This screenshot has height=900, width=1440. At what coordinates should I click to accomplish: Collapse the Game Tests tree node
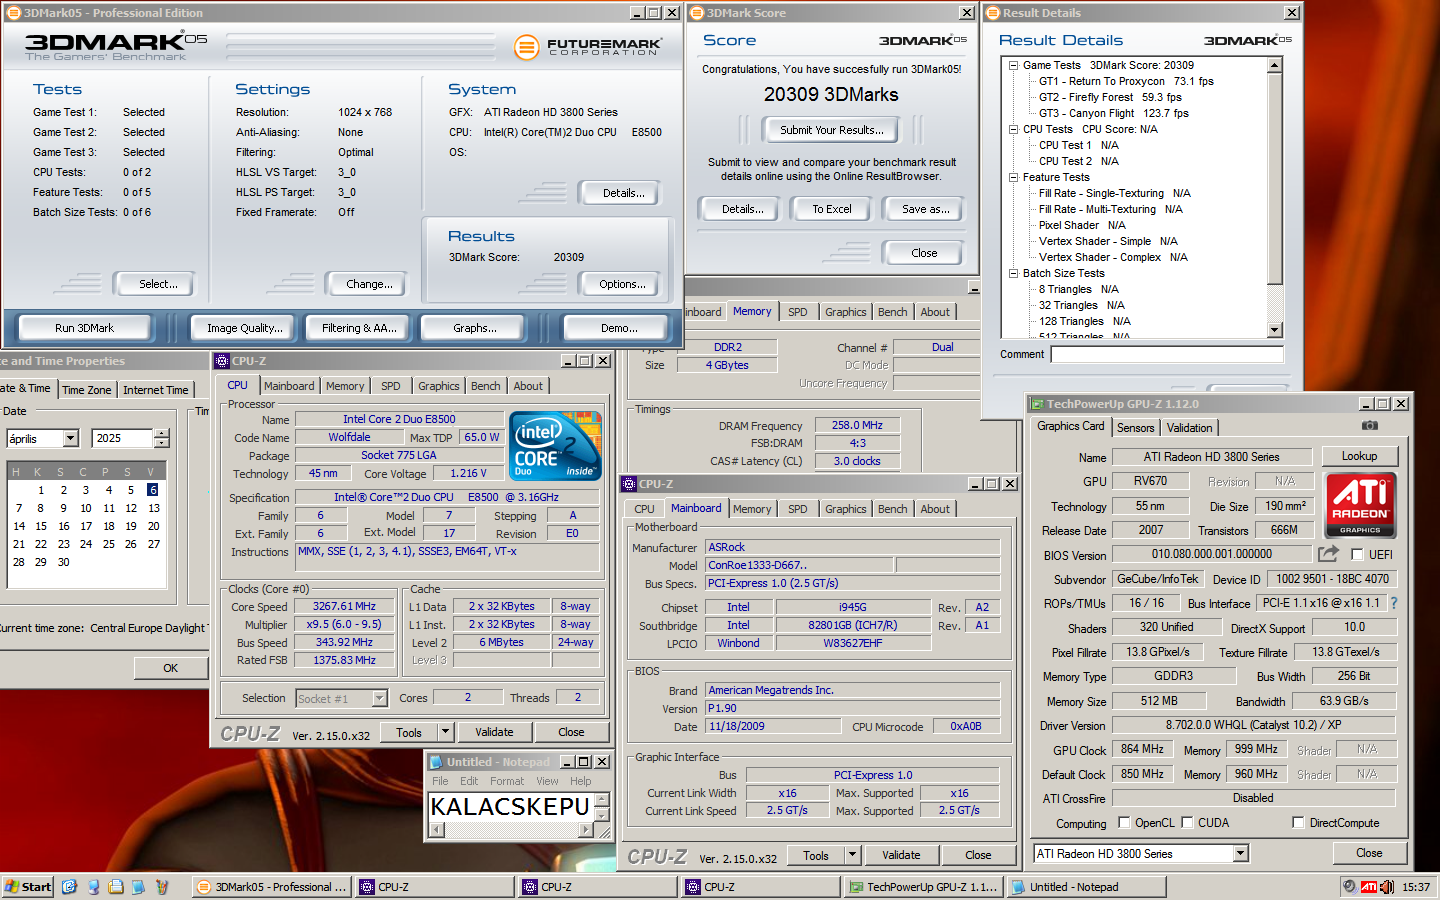(1013, 65)
